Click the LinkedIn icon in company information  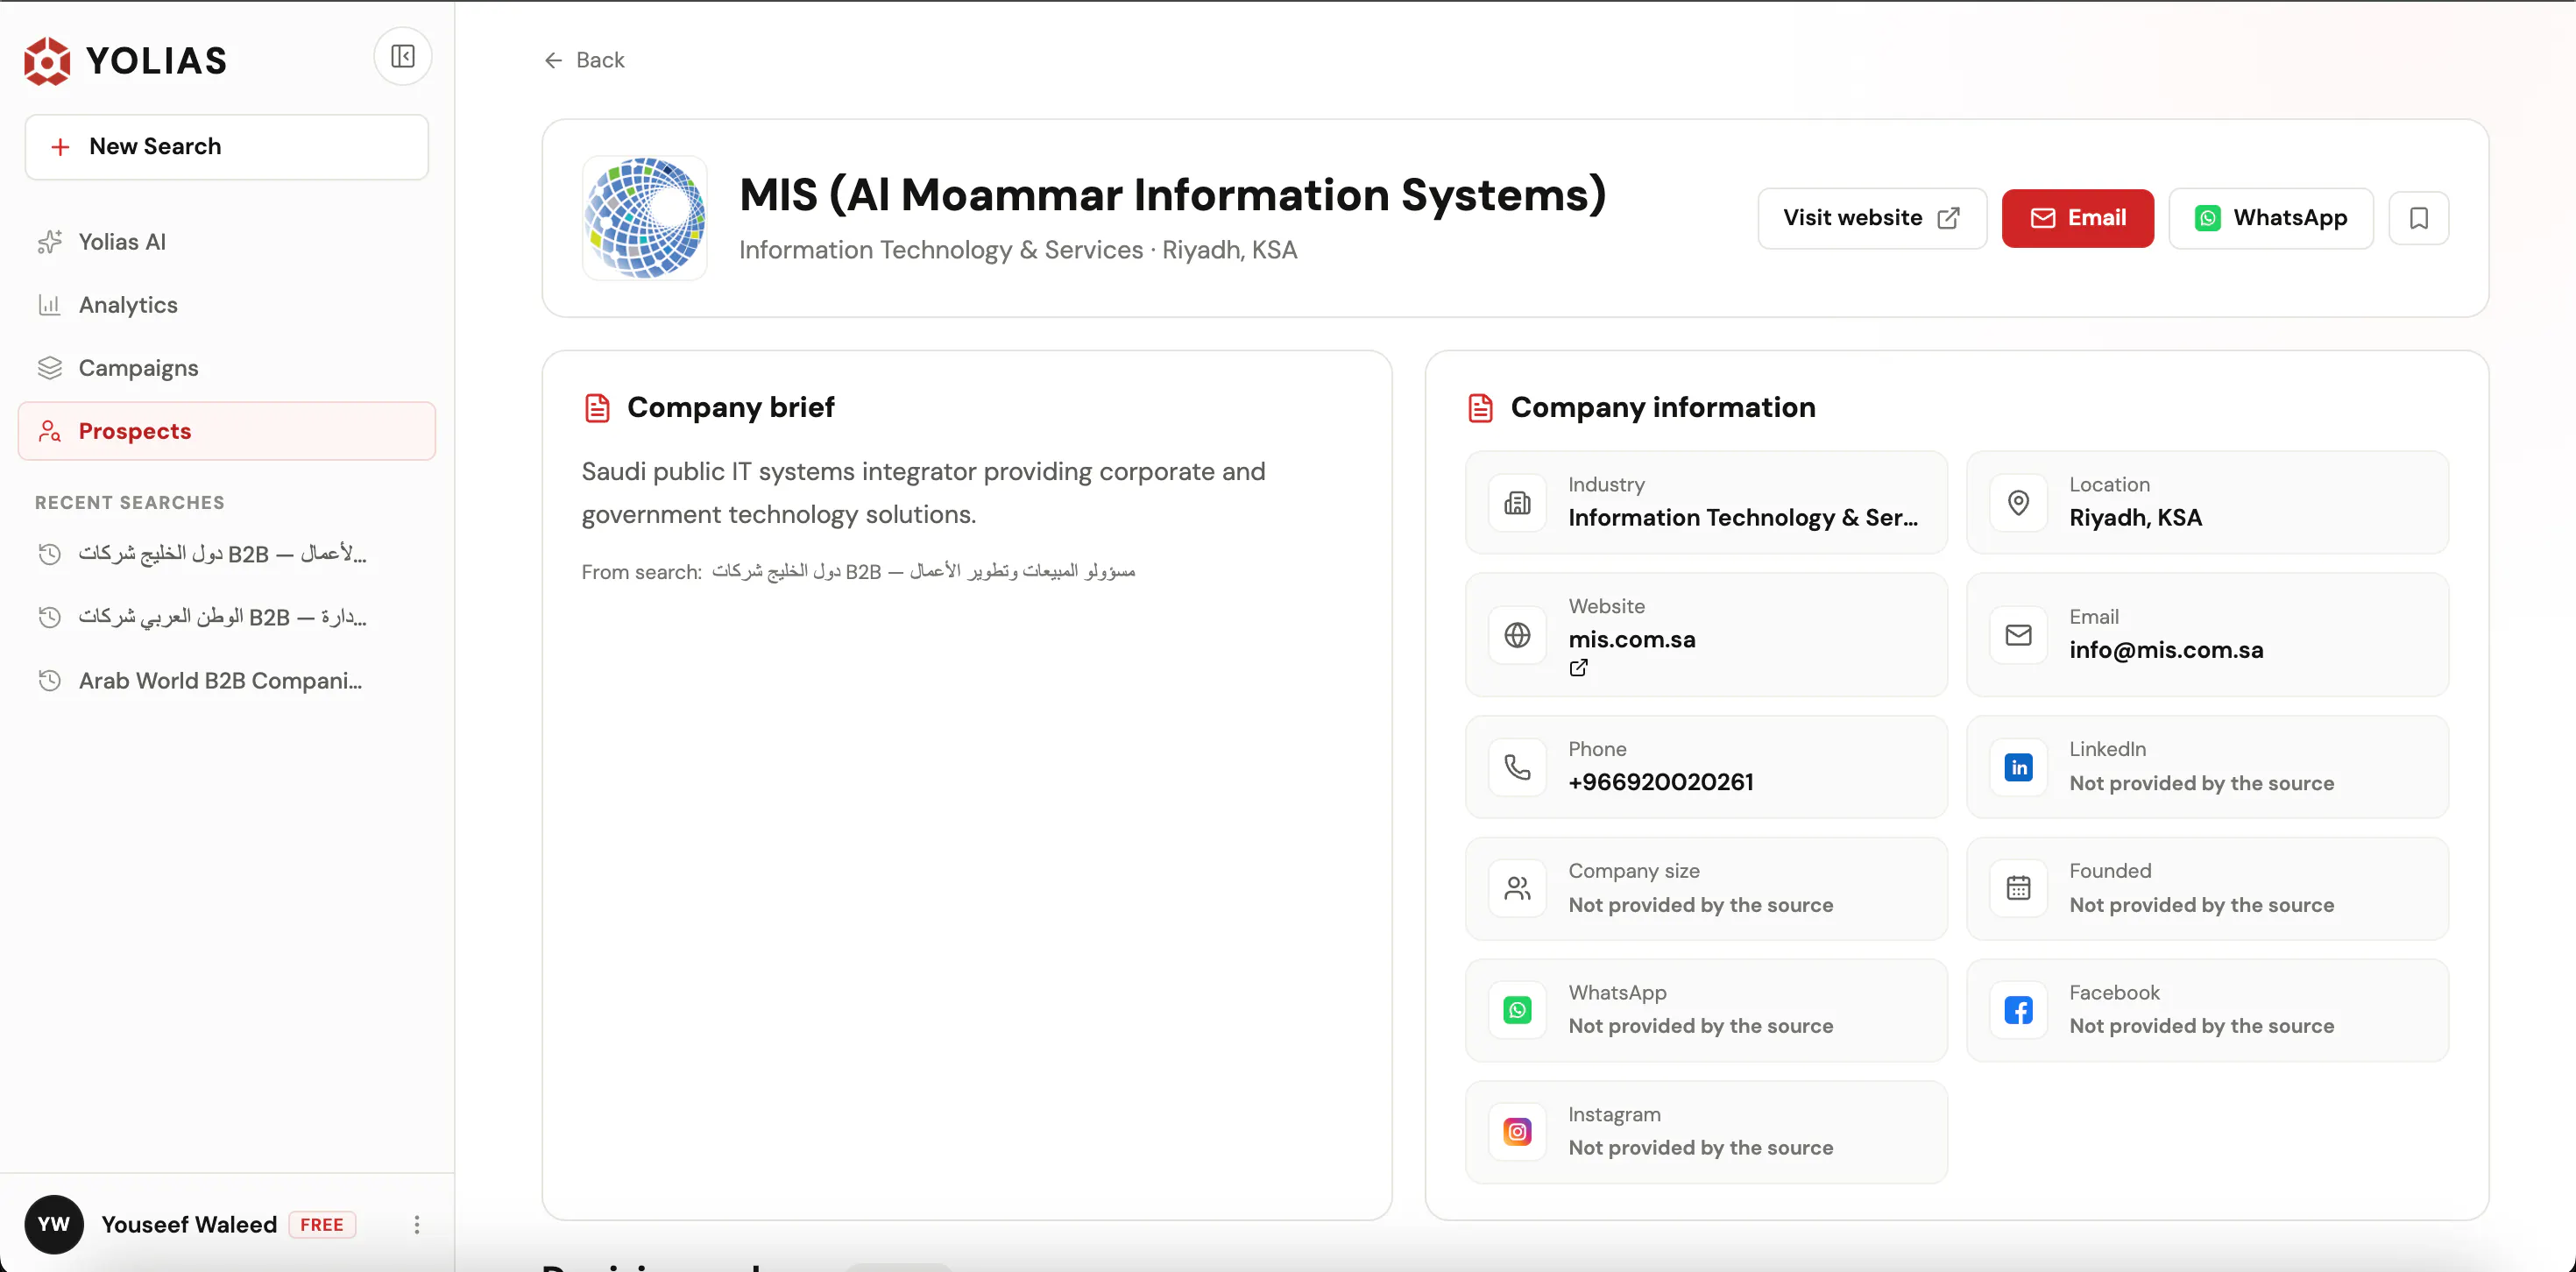(2018, 767)
